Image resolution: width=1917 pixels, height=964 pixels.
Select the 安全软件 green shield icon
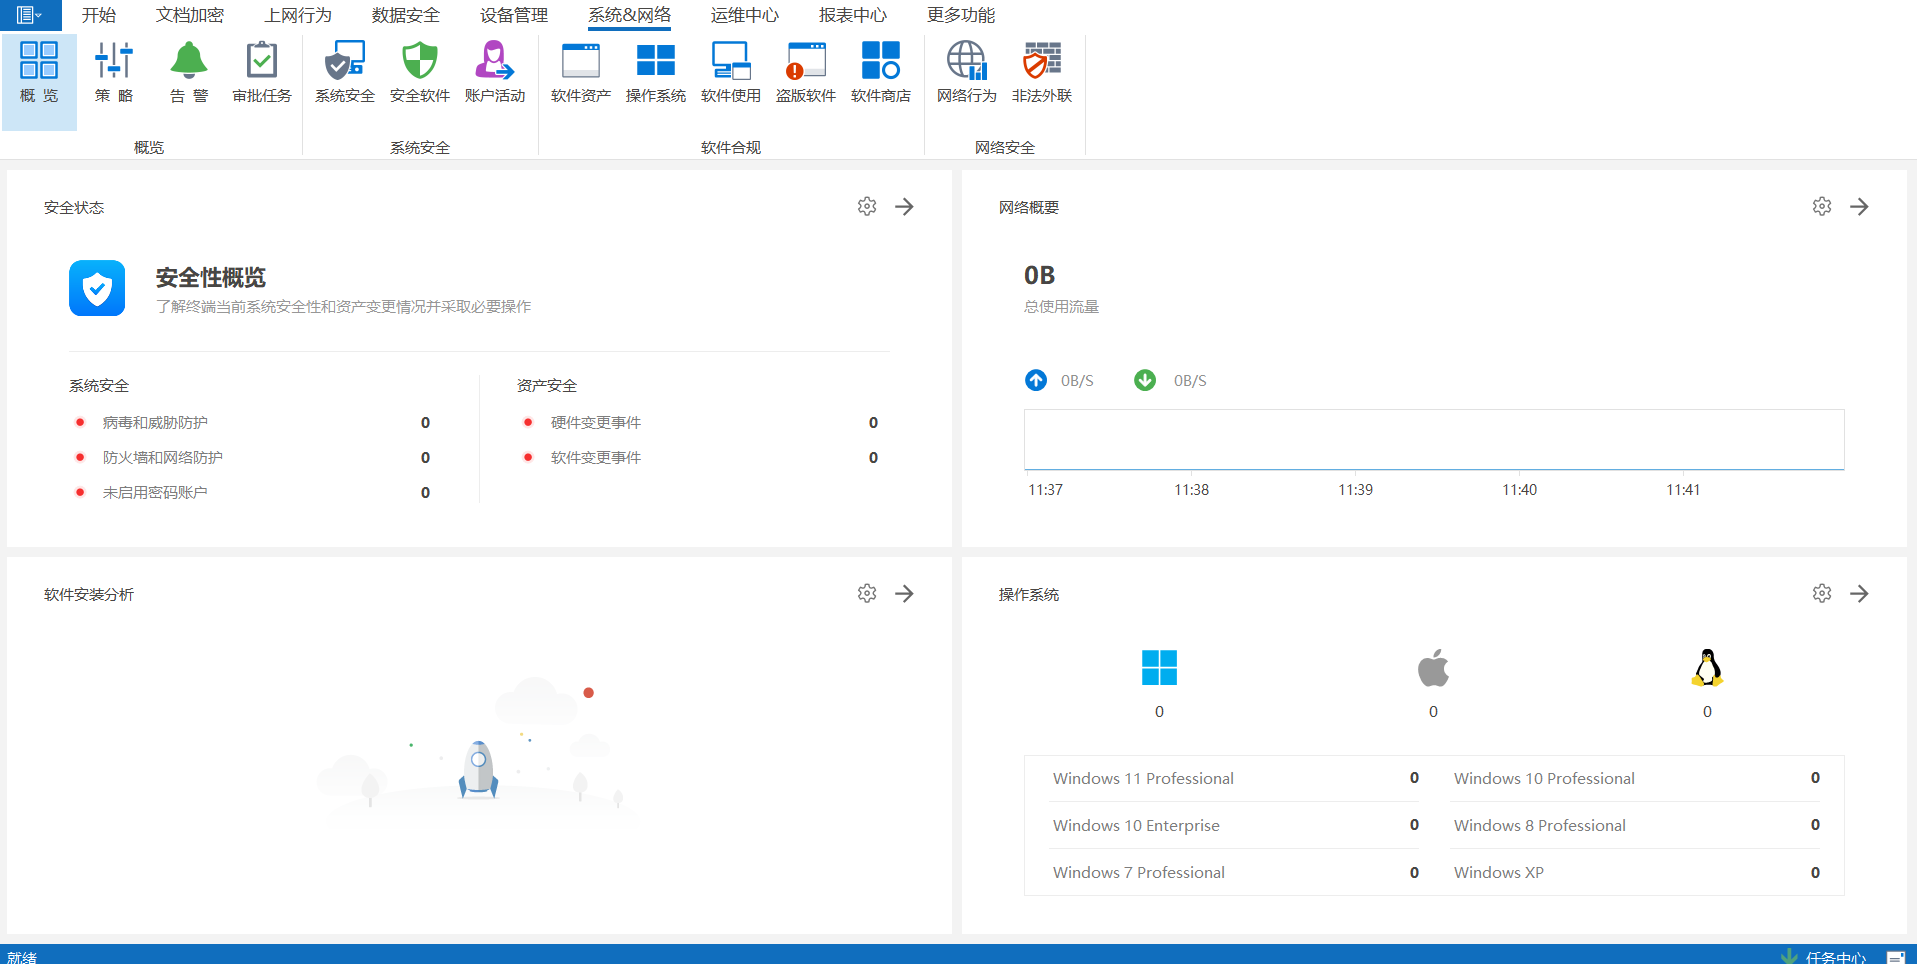click(x=419, y=72)
